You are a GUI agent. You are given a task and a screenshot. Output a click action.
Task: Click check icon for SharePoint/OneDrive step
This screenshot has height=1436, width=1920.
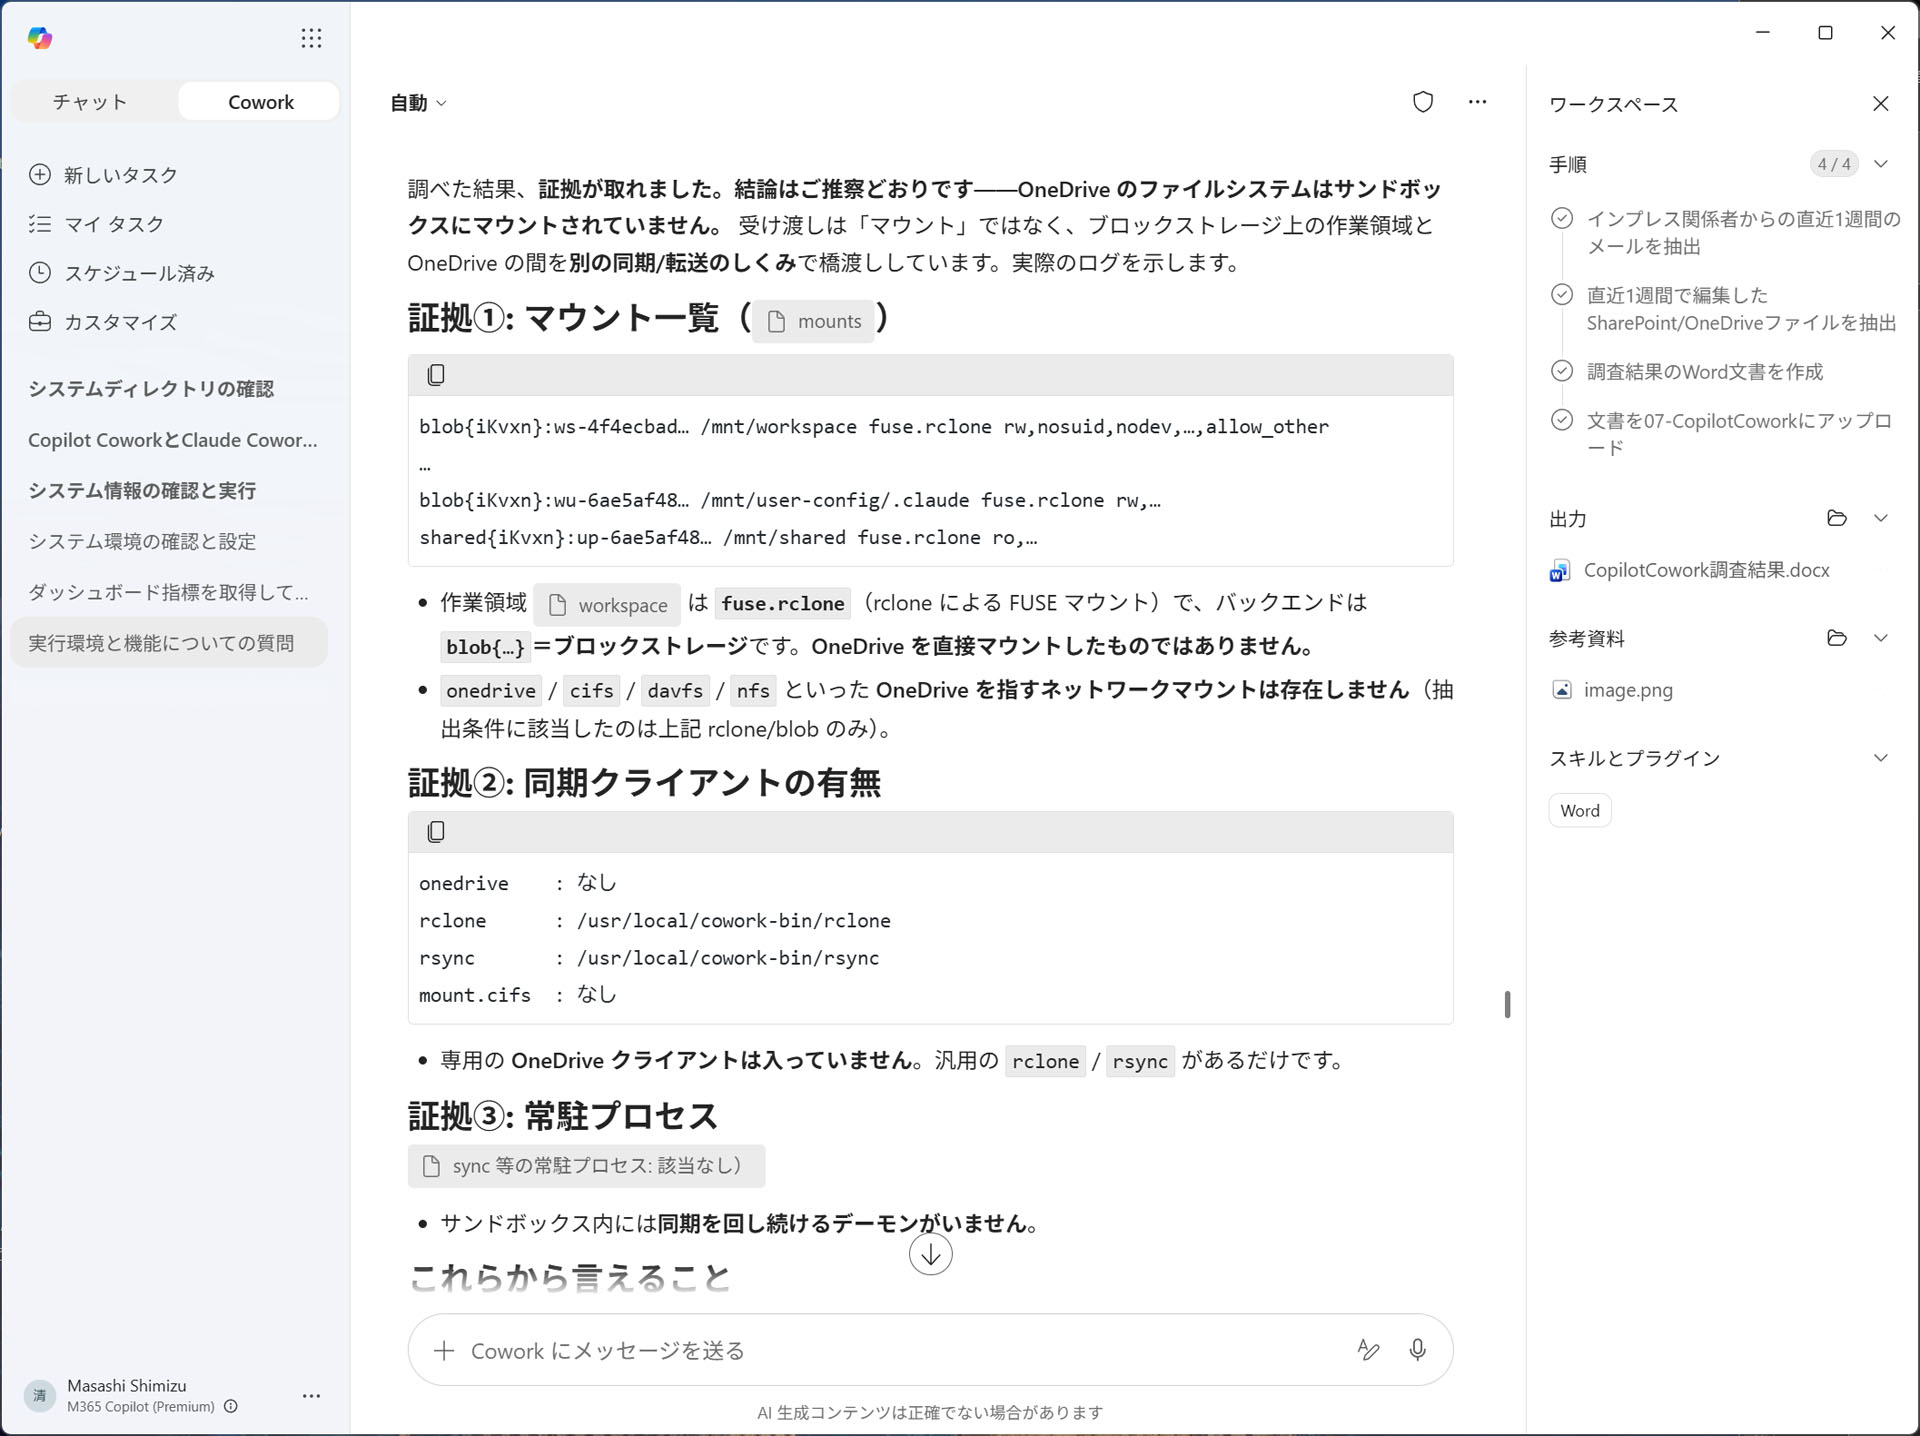click(x=1561, y=295)
